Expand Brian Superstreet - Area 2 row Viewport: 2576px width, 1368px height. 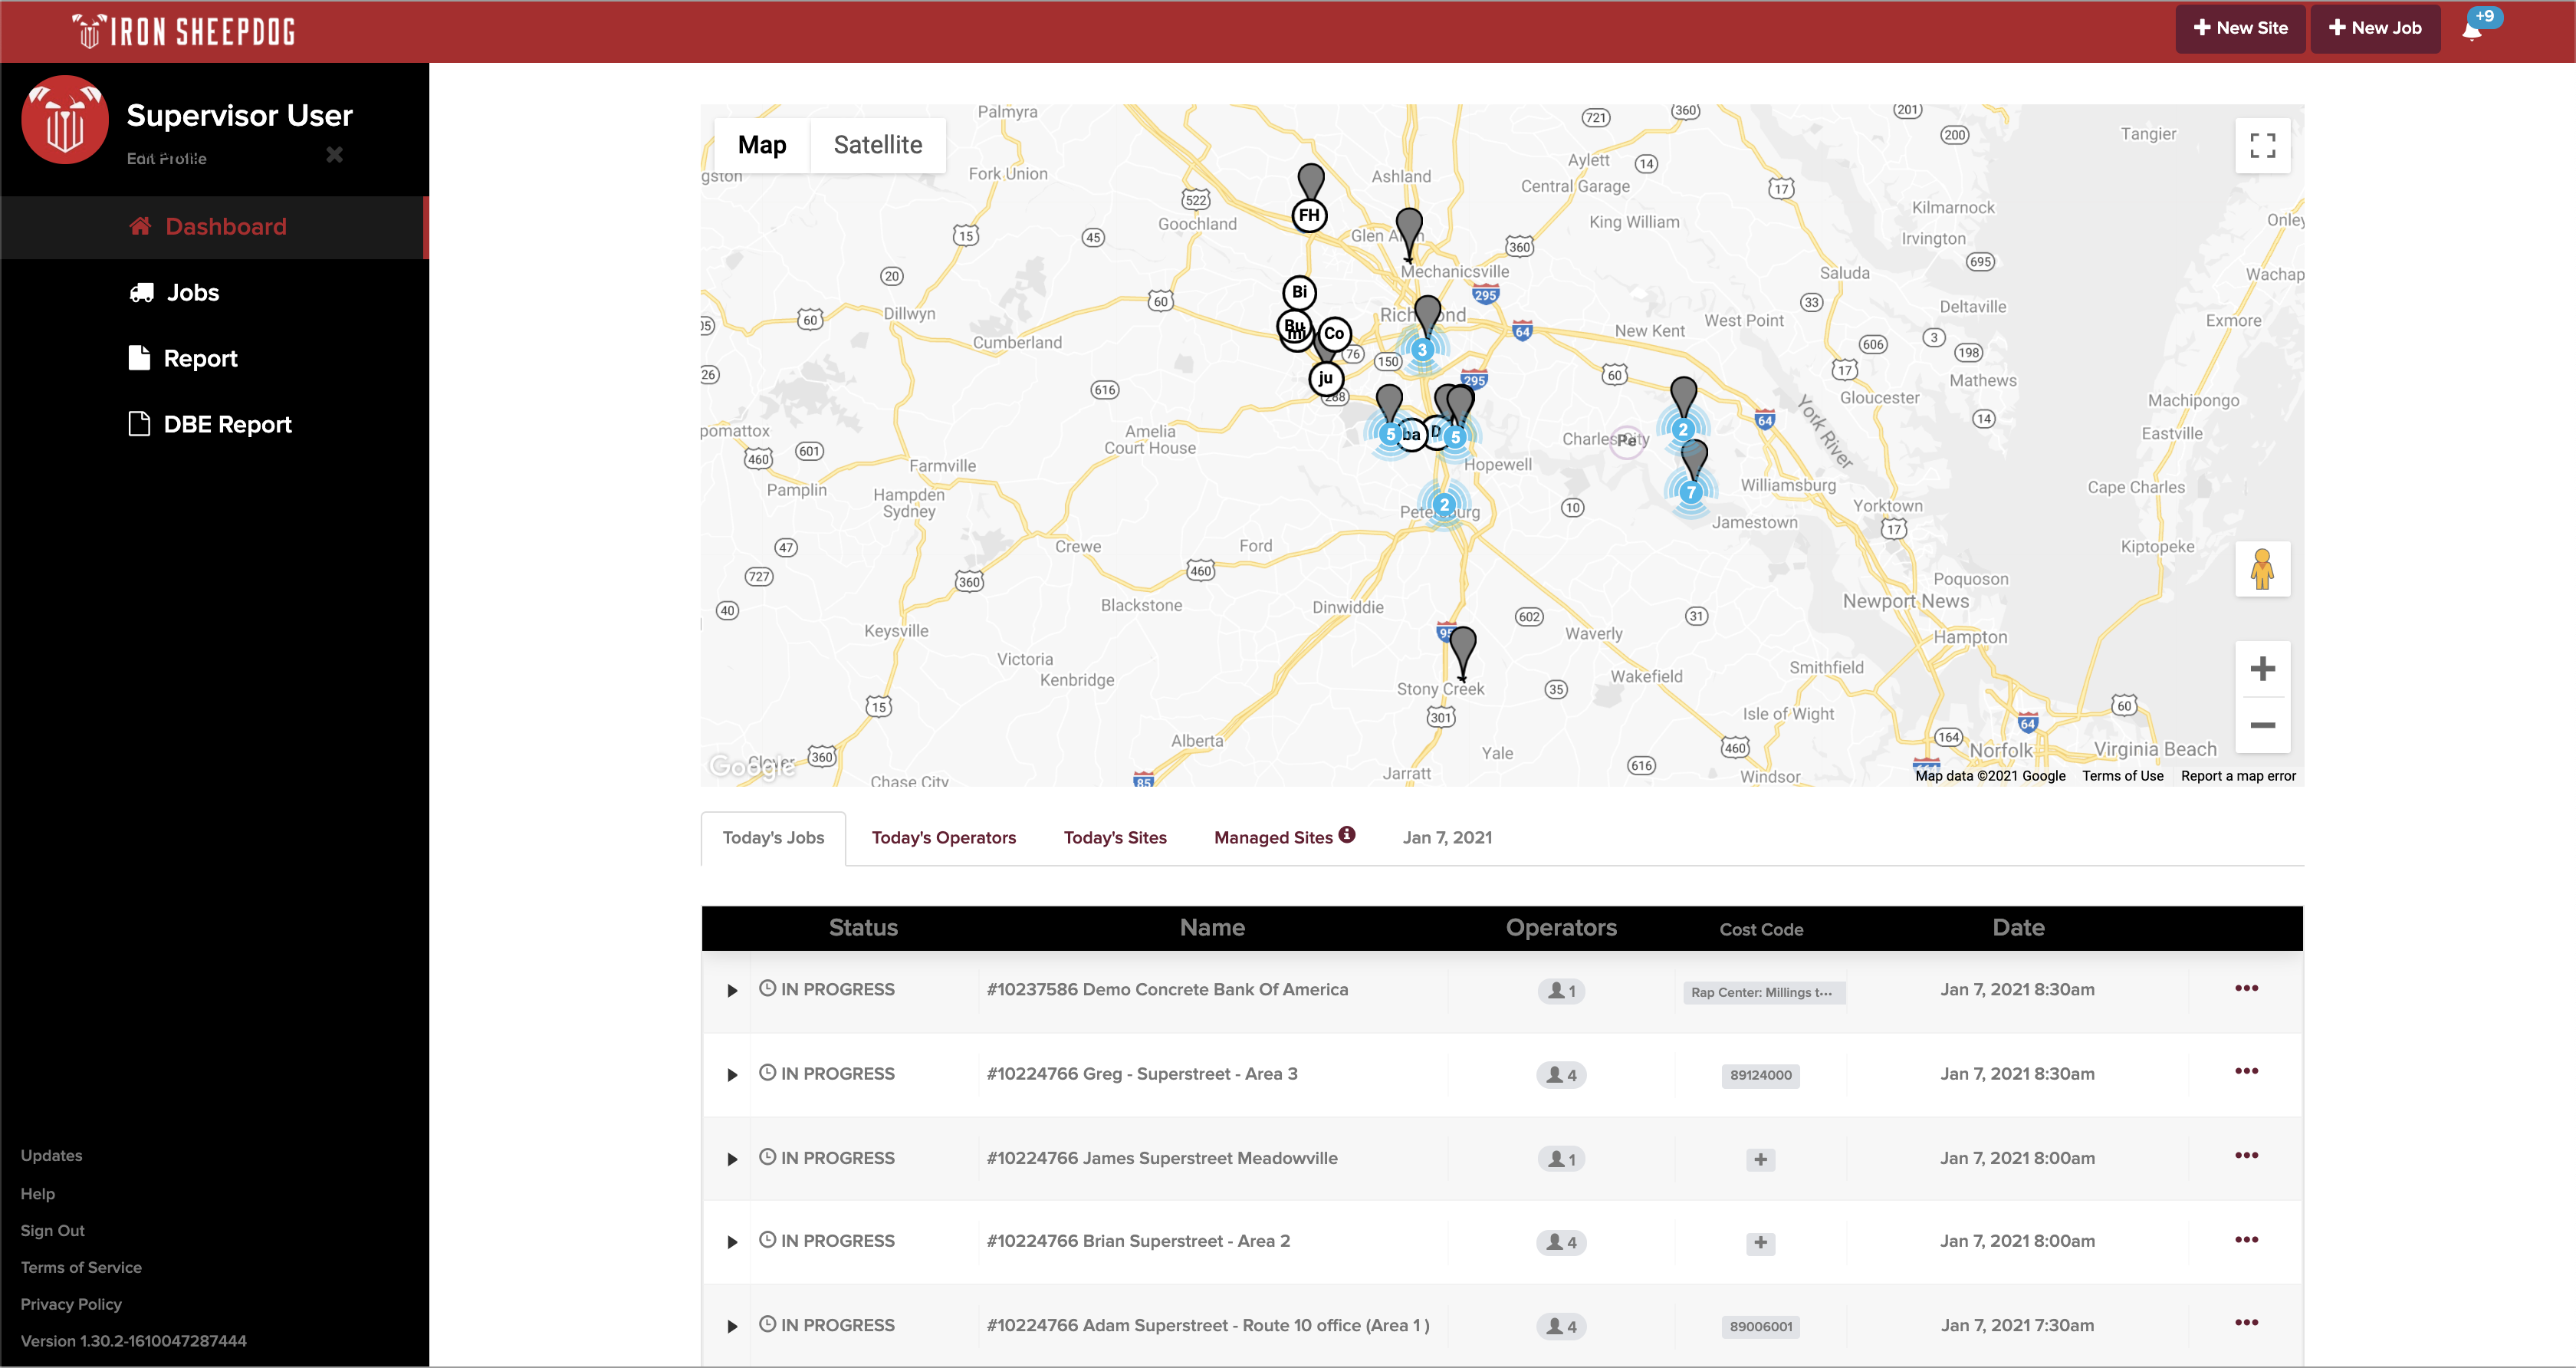pos(732,1242)
